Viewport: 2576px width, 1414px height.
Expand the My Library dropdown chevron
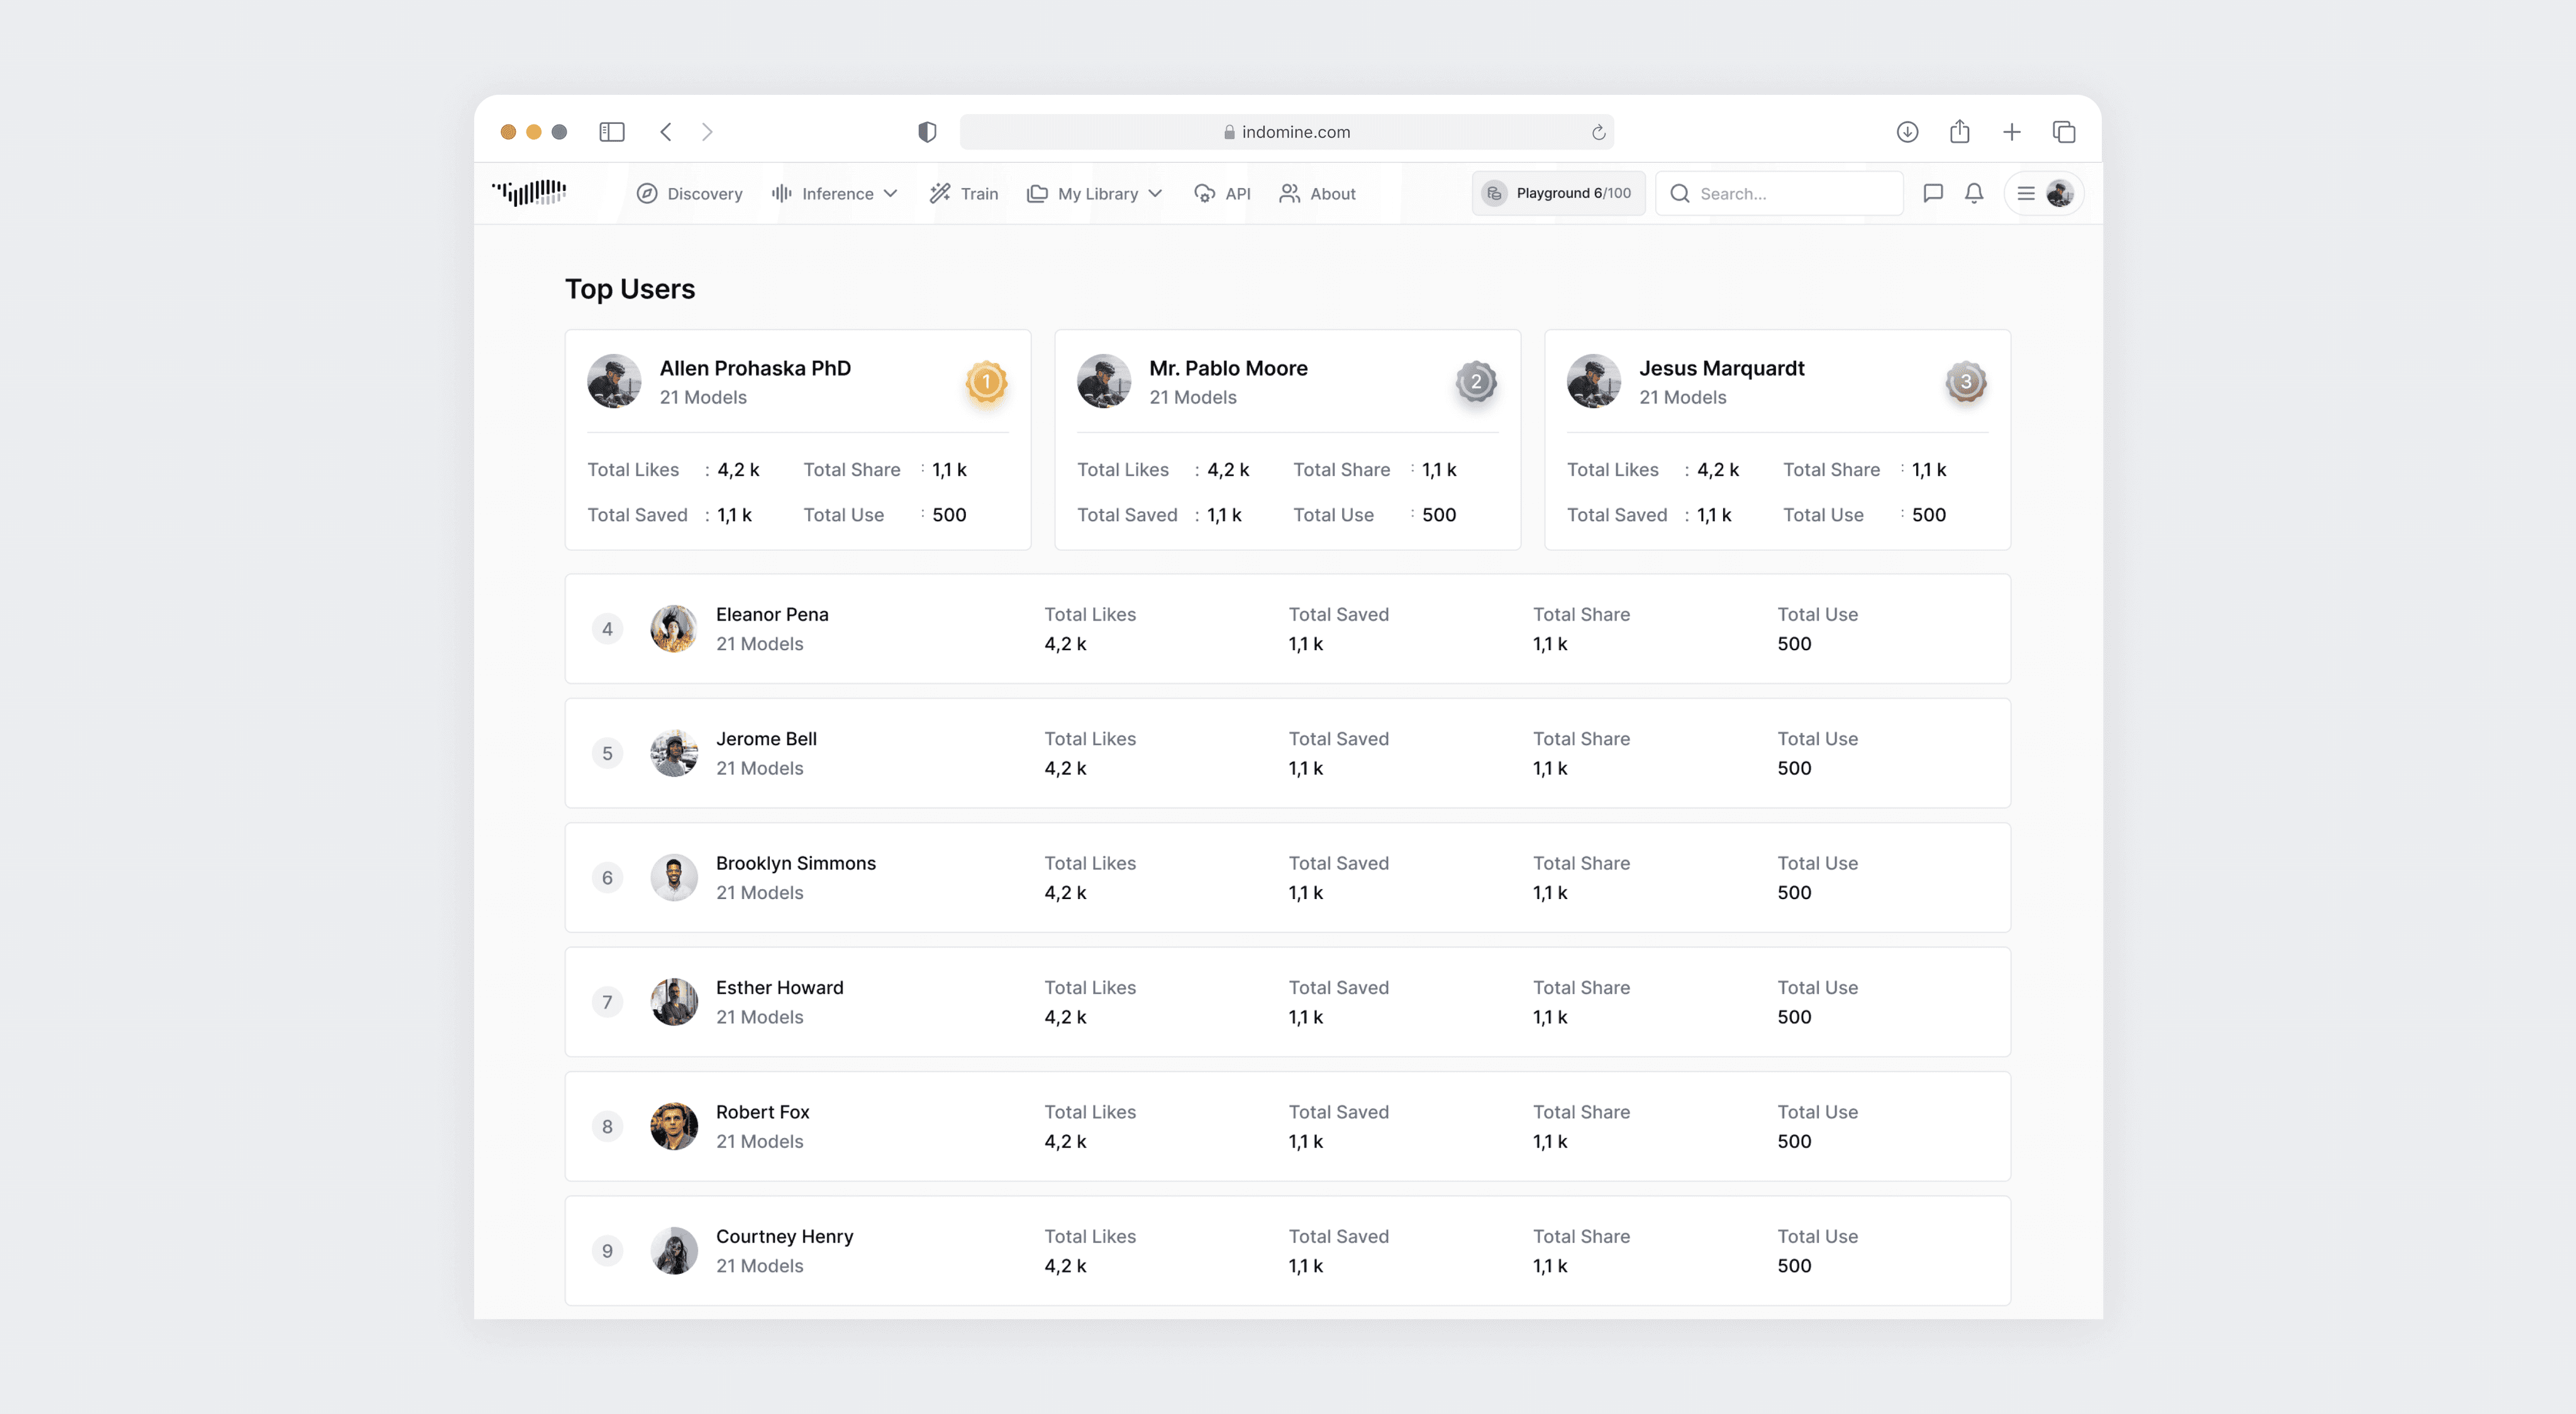[x=1156, y=194]
